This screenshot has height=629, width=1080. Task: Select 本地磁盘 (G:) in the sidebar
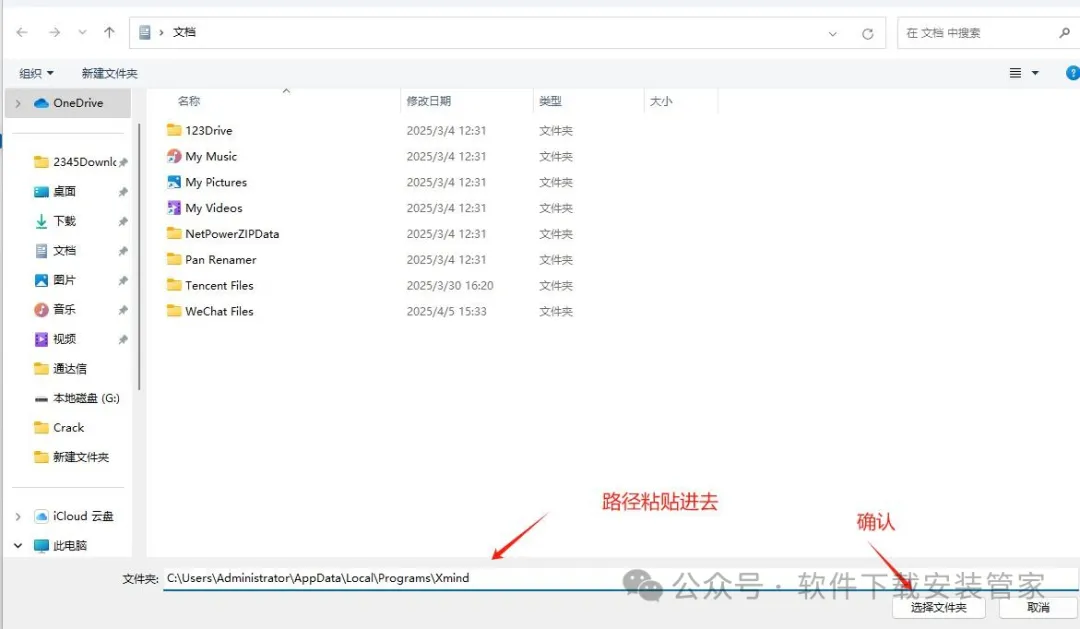(77, 398)
